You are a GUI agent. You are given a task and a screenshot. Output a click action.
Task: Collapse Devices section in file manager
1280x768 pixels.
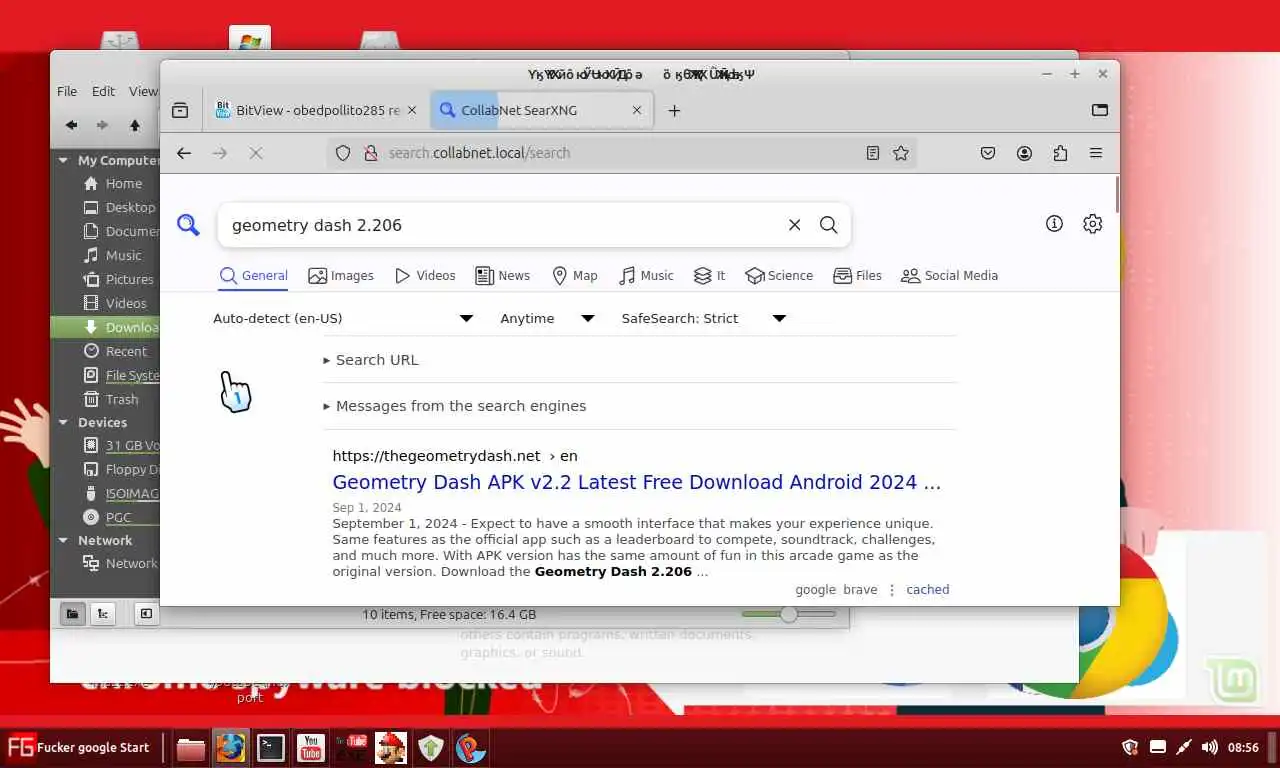tap(64, 422)
